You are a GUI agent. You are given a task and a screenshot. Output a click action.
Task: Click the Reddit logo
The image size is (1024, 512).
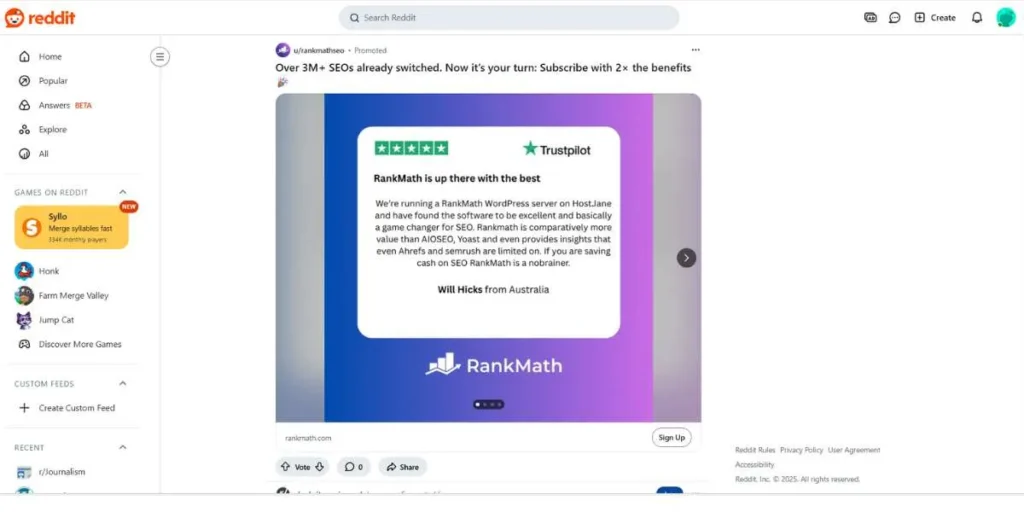[40, 18]
